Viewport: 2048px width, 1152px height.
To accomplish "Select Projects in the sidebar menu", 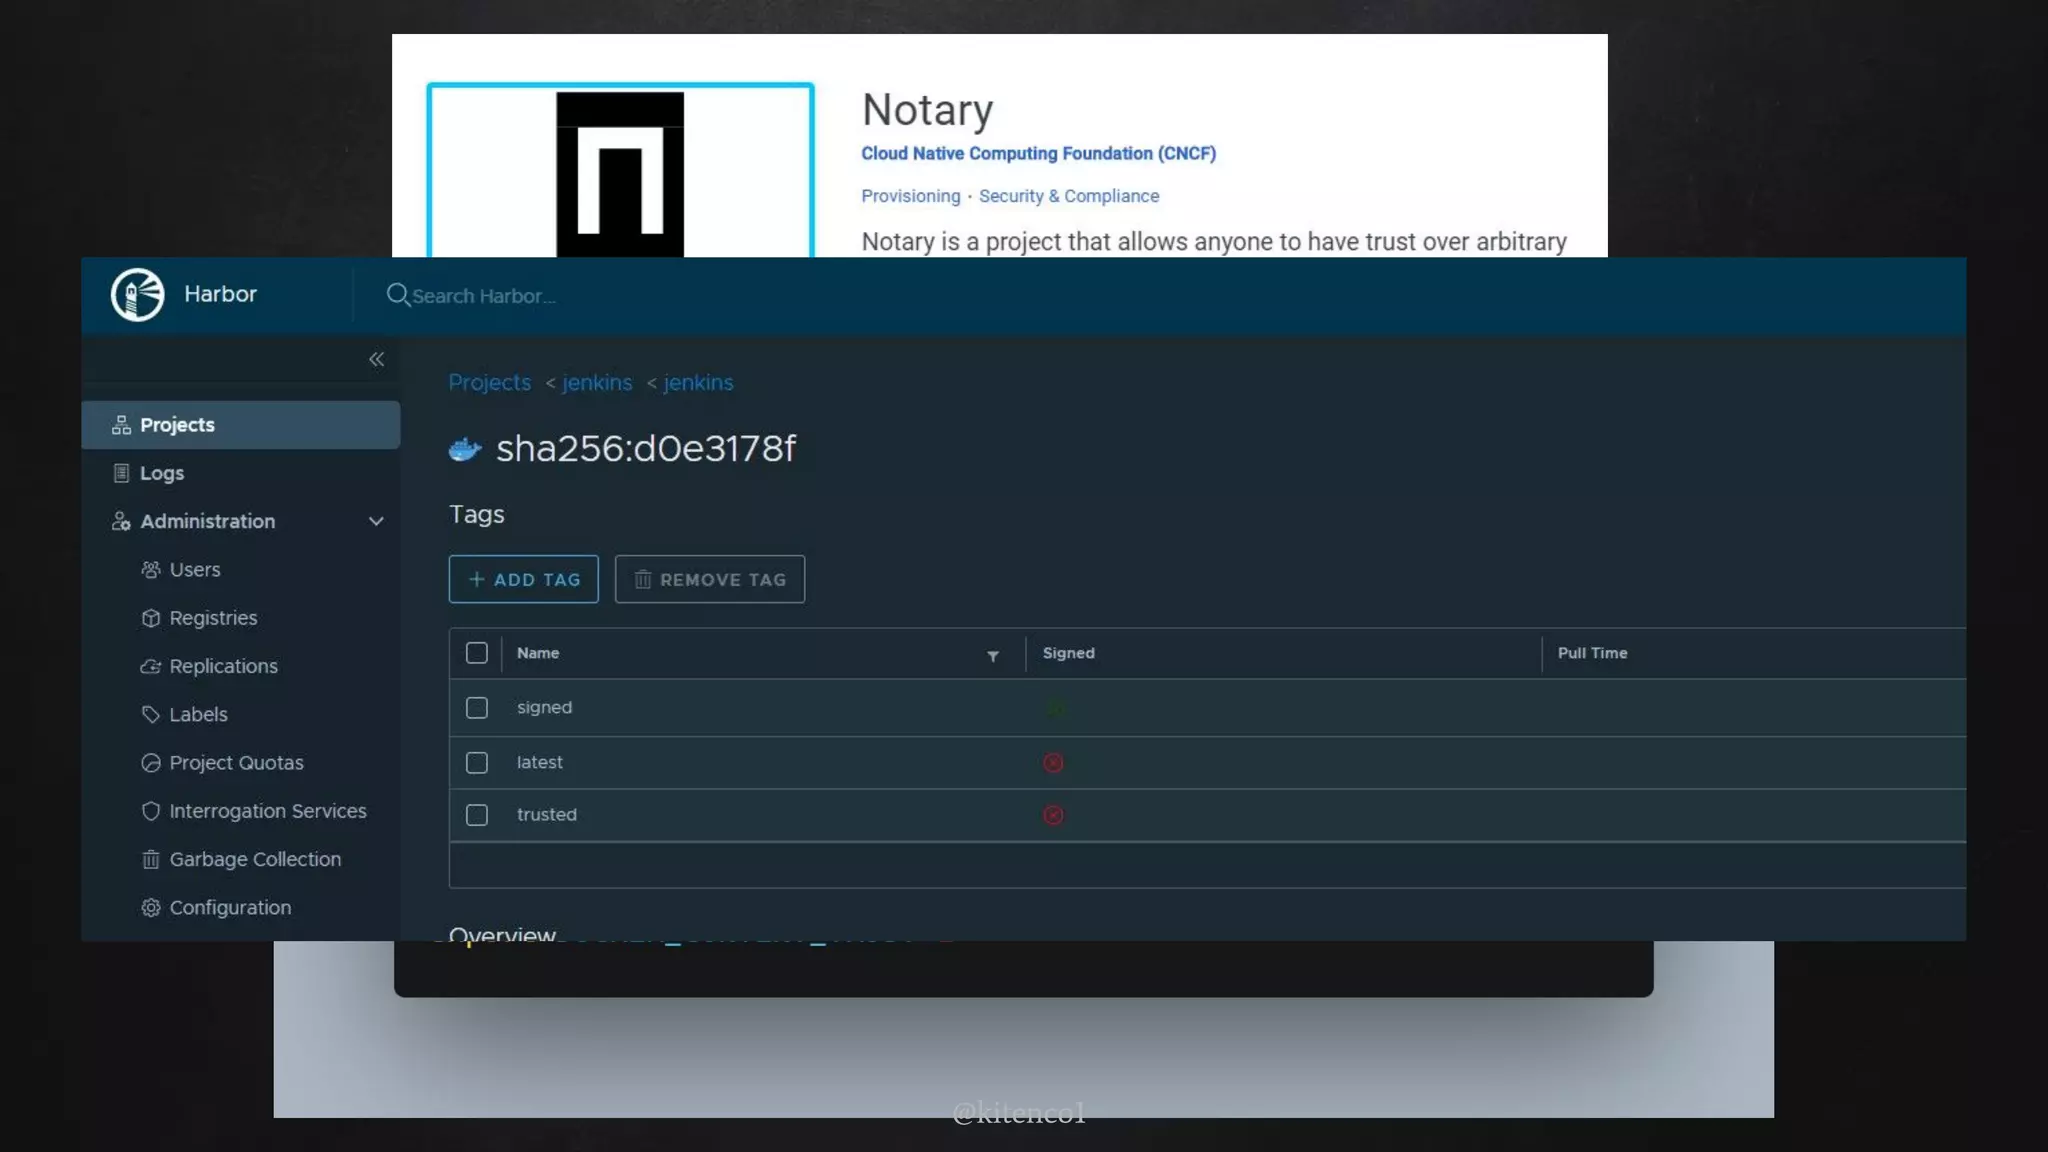I will point(177,425).
